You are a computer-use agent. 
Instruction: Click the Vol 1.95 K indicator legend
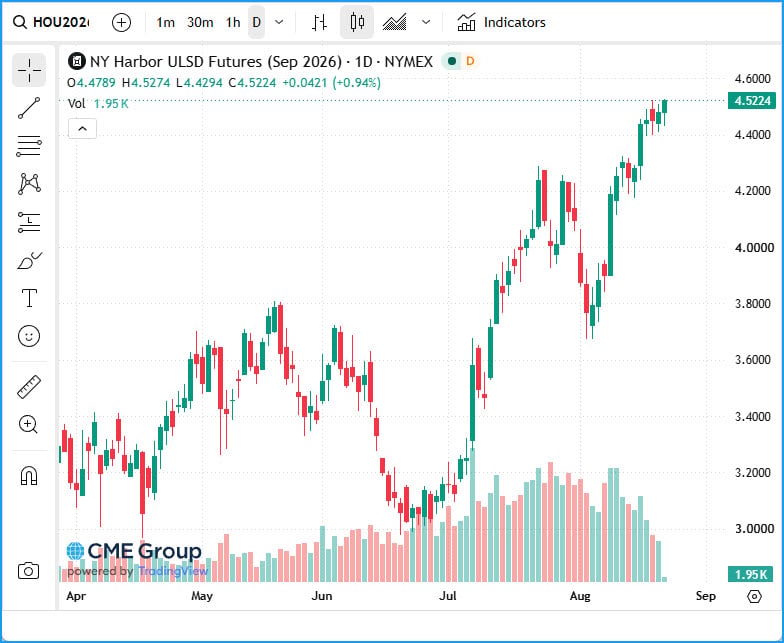[x=98, y=104]
